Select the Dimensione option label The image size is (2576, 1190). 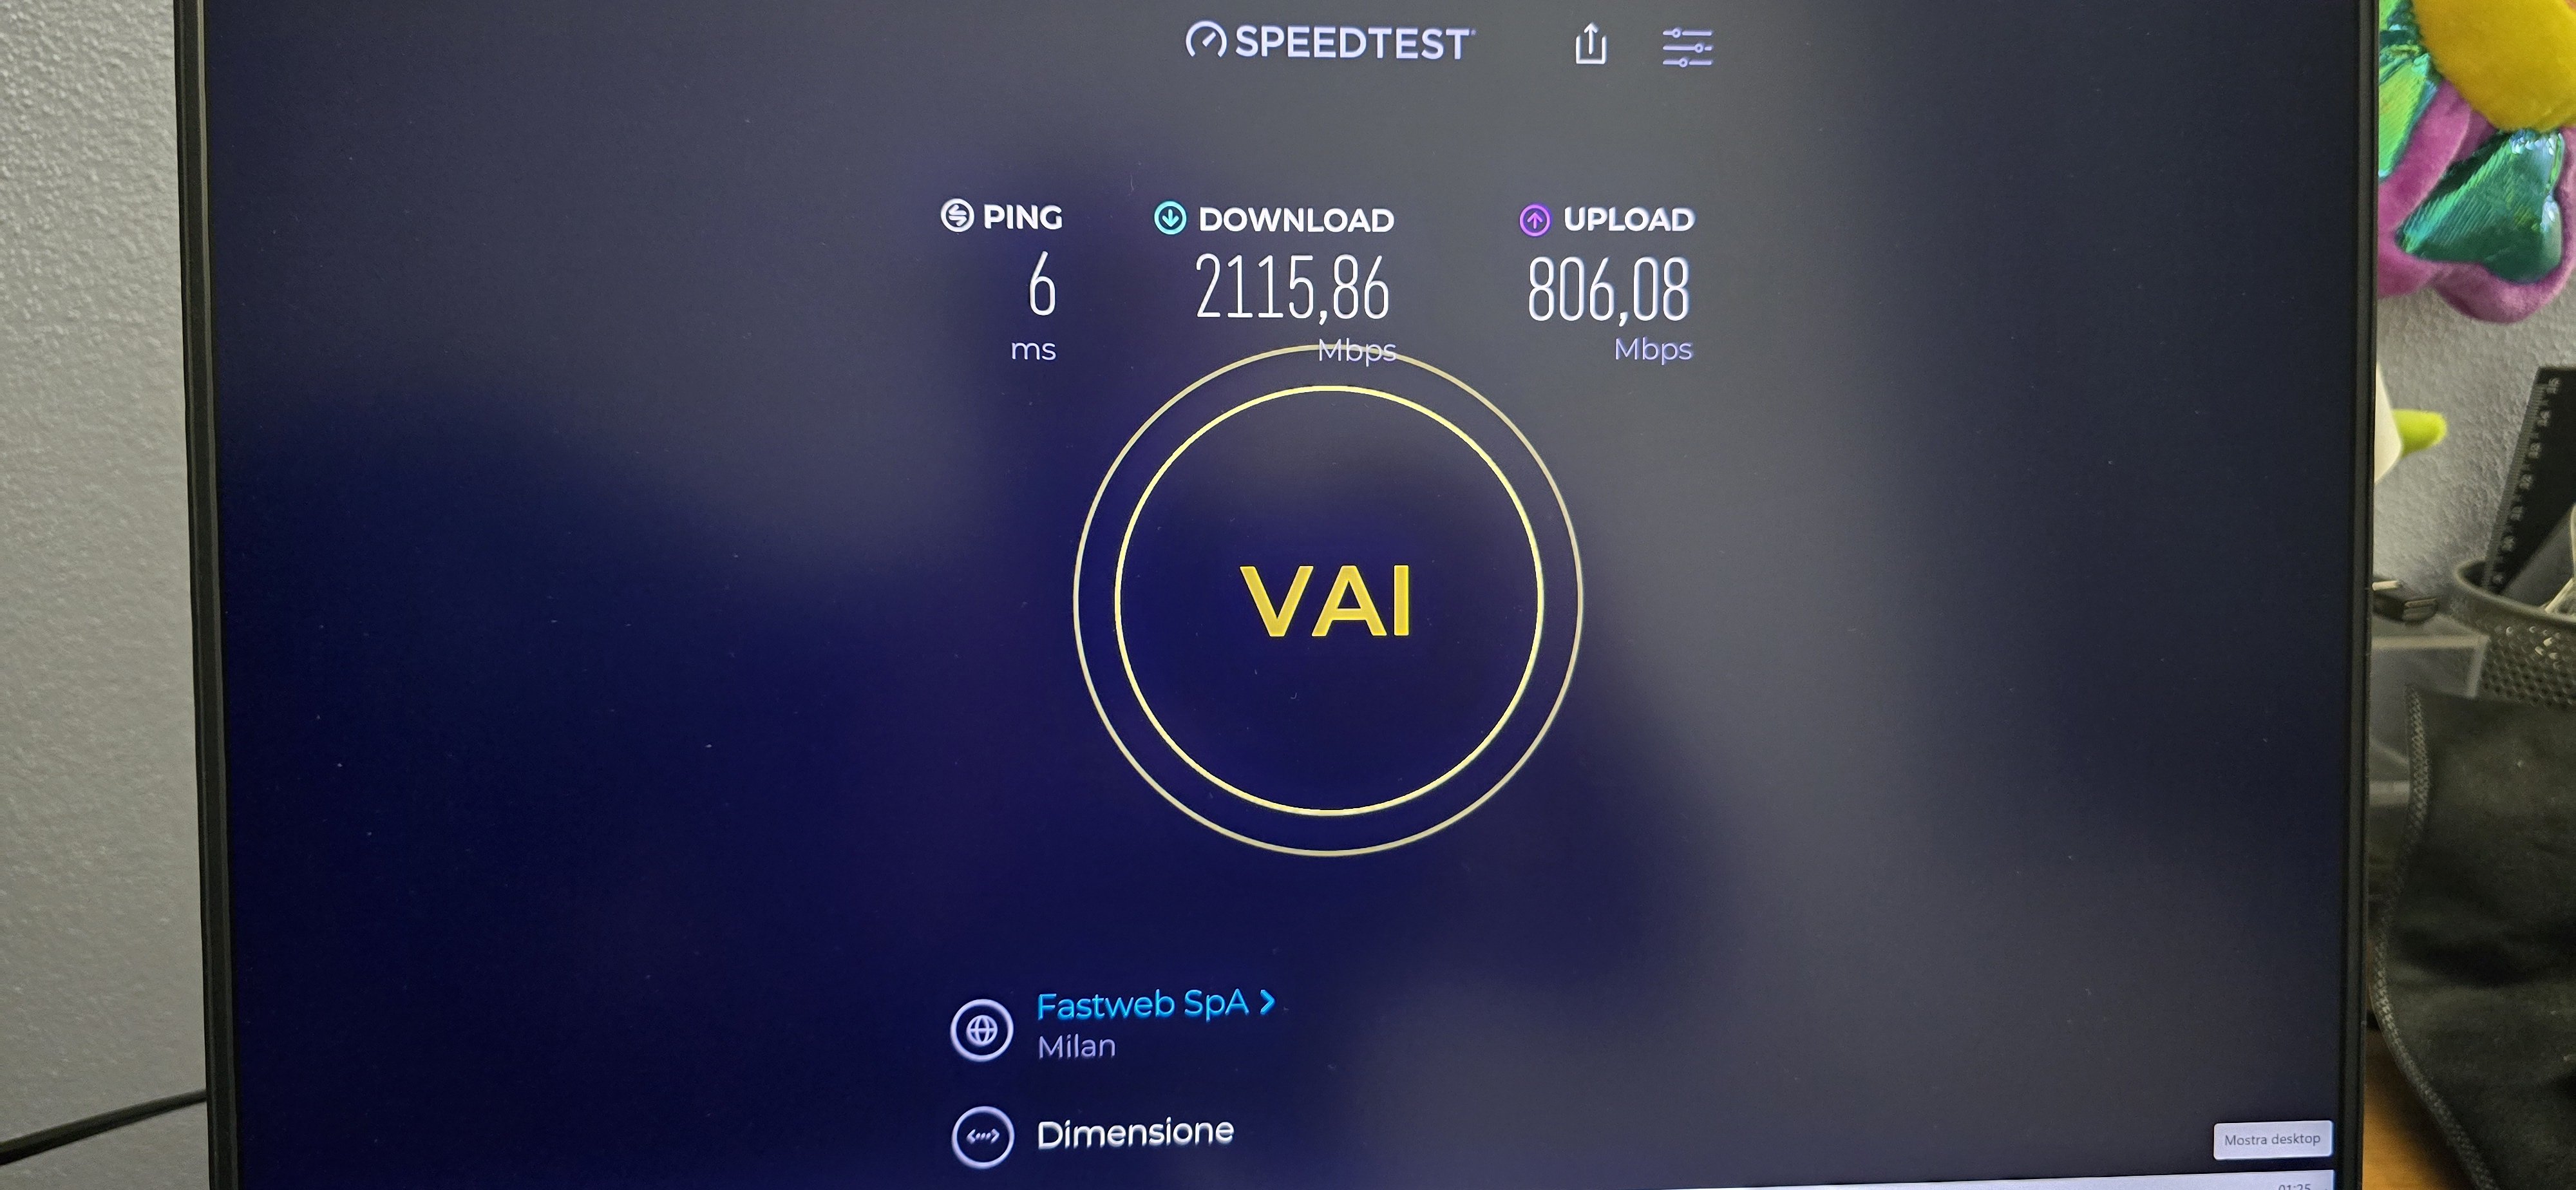pos(1135,1133)
